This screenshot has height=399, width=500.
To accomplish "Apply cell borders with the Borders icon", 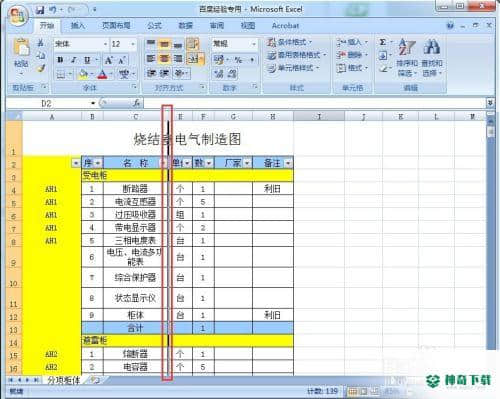I will 60,74.
